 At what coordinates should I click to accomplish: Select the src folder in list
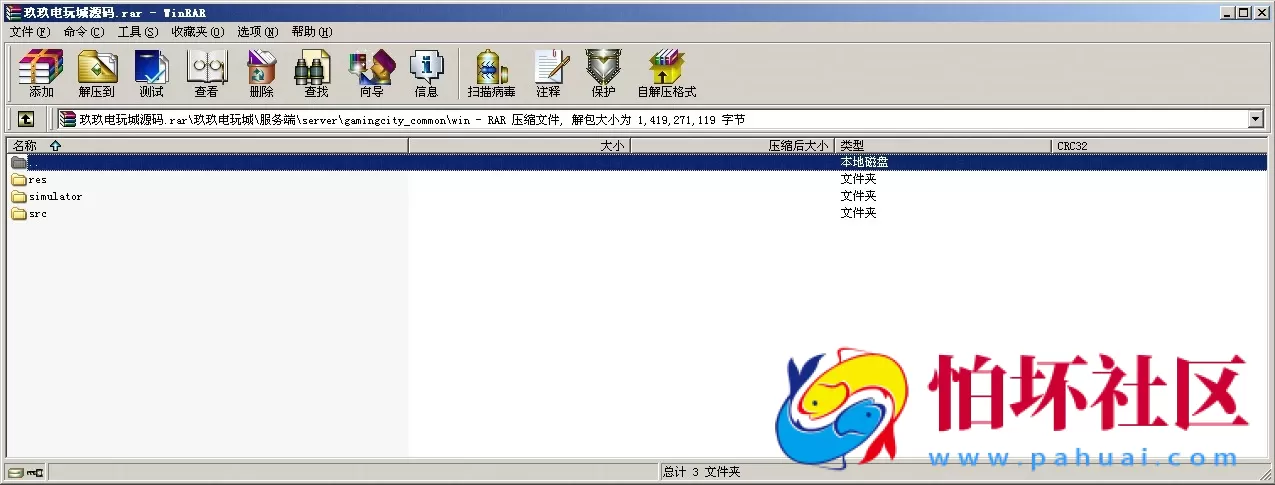pos(38,214)
